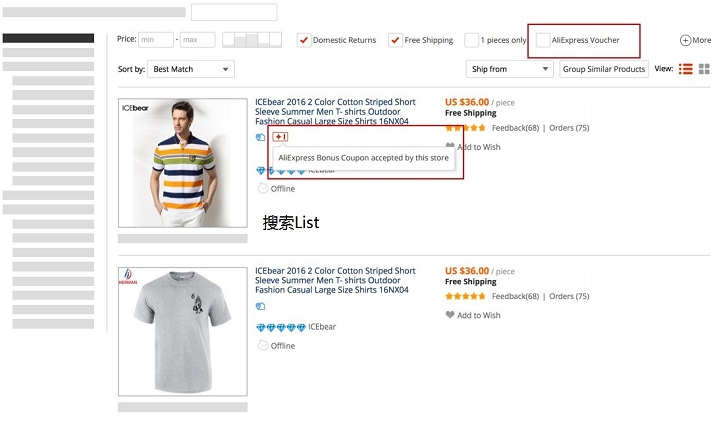Image resolution: width=717 pixels, height=424 pixels.
Task: Click US $36.00 price of second product
Action: click(467, 271)
